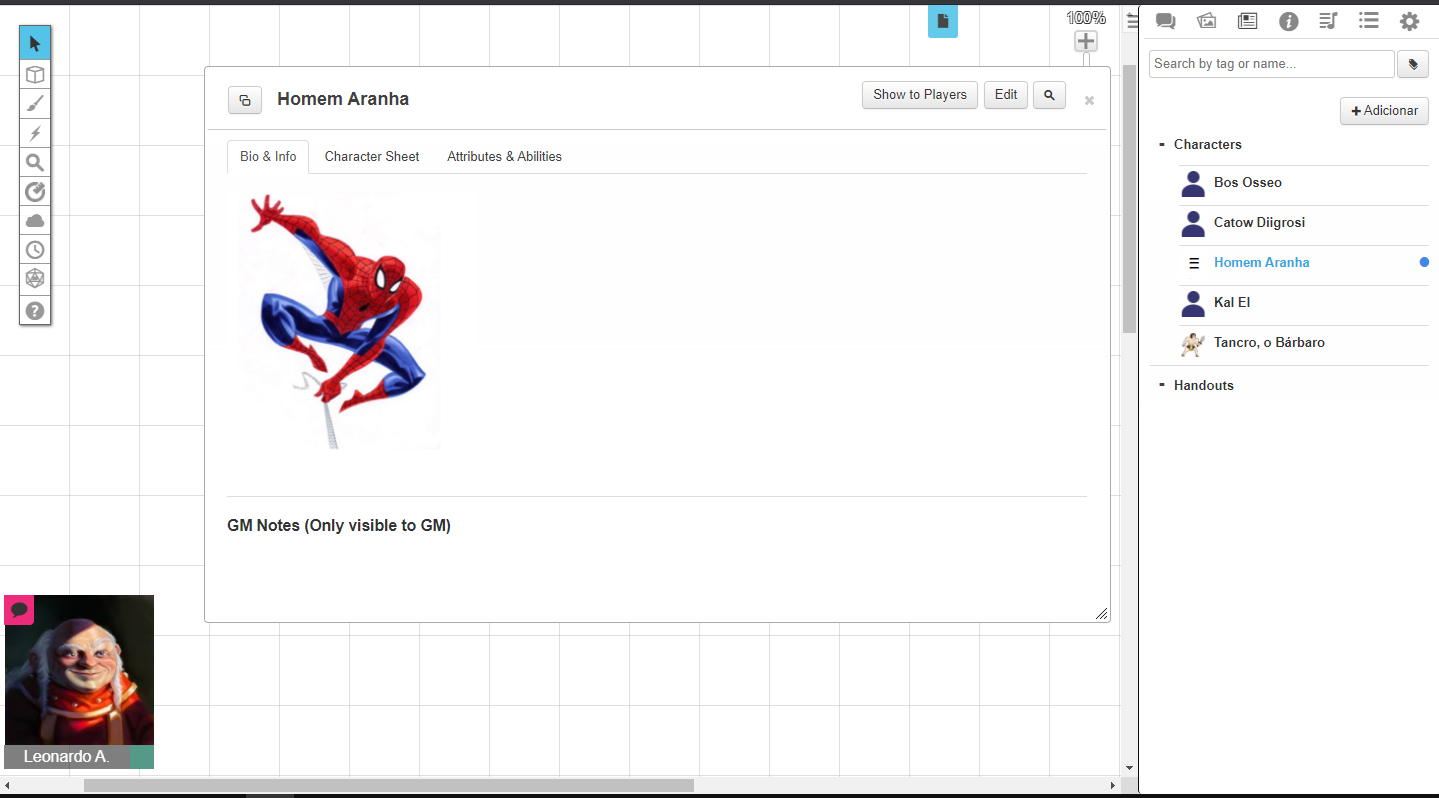Click Show to Players button

(x=920, y=95)
